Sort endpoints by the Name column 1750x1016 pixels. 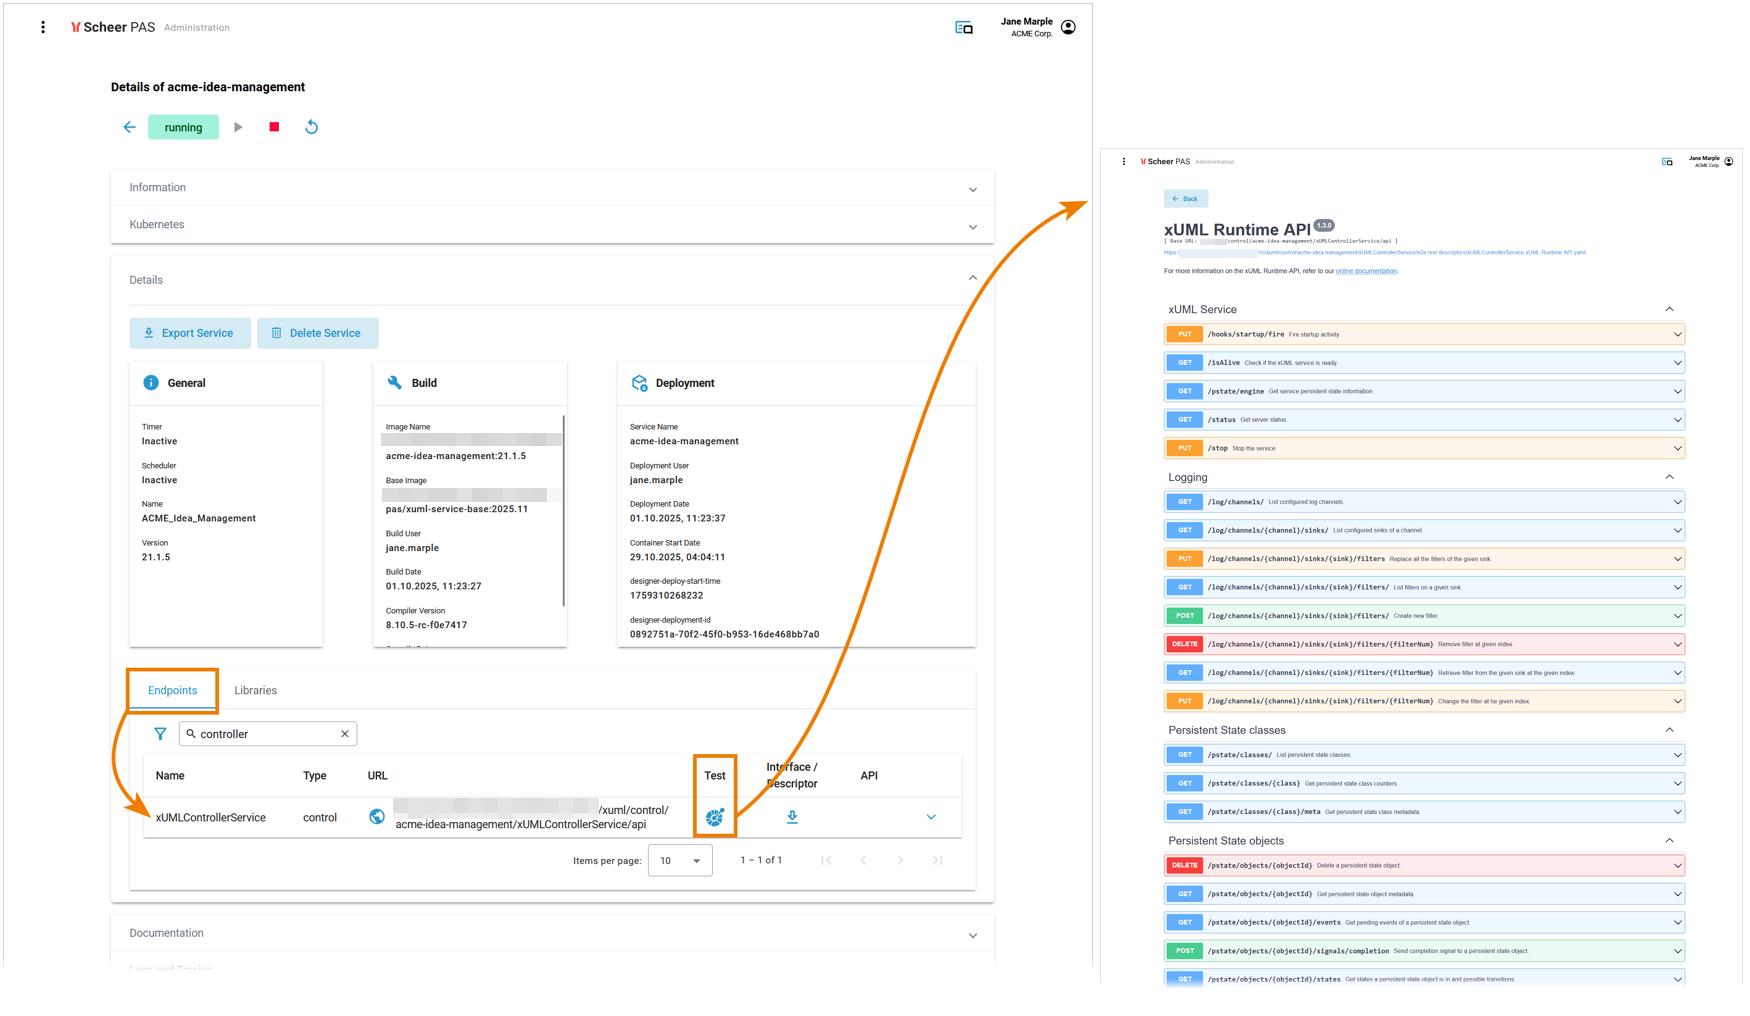pos(170,776)
